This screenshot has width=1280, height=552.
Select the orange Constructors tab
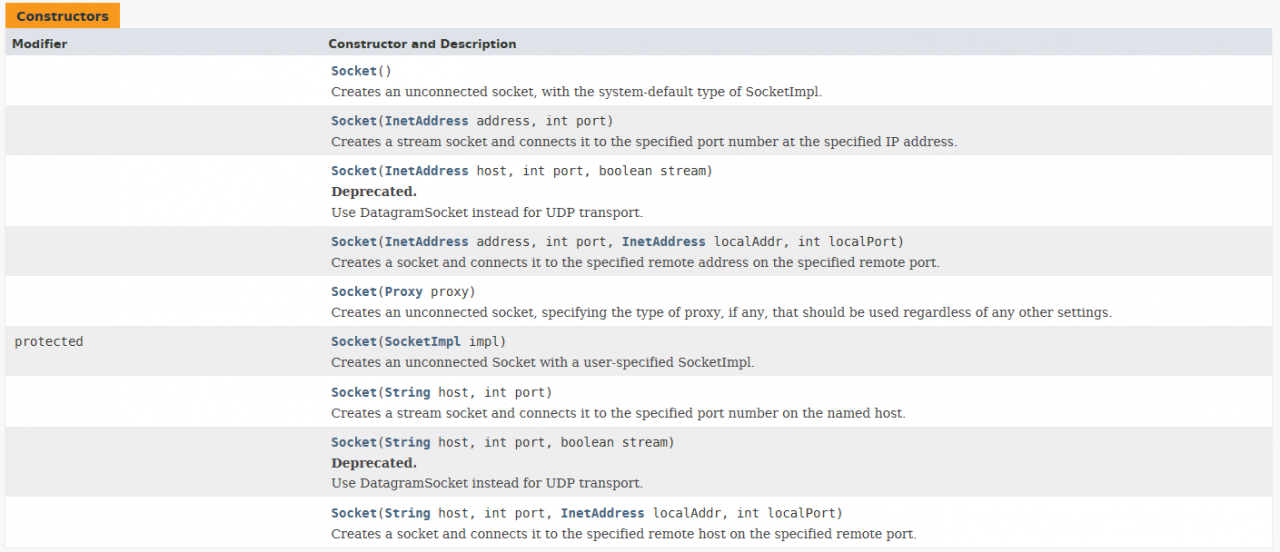pos(63,16)
